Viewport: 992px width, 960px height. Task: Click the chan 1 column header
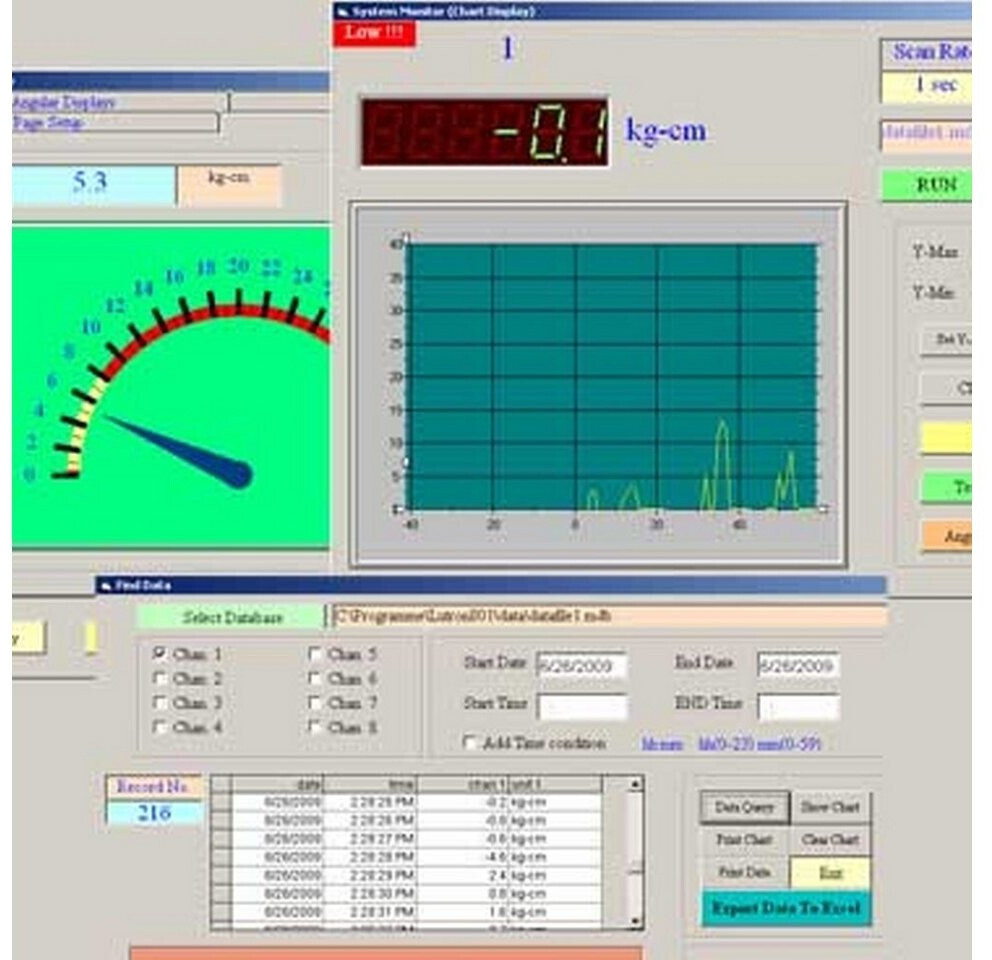[x=462, y=785]
